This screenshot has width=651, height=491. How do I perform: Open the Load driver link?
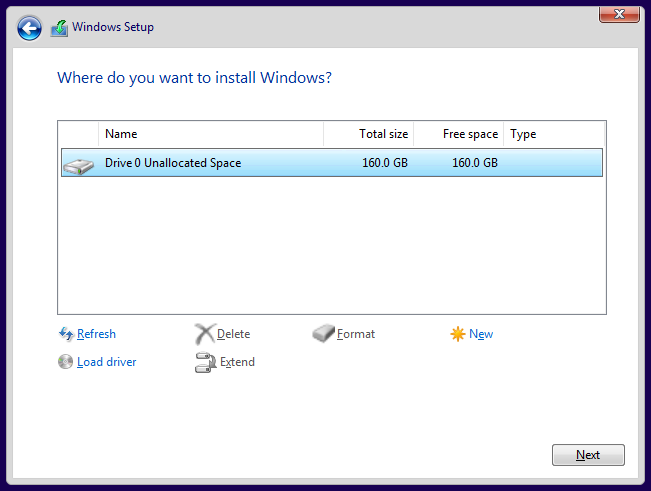pyautogui.click(x=106, y=362)
